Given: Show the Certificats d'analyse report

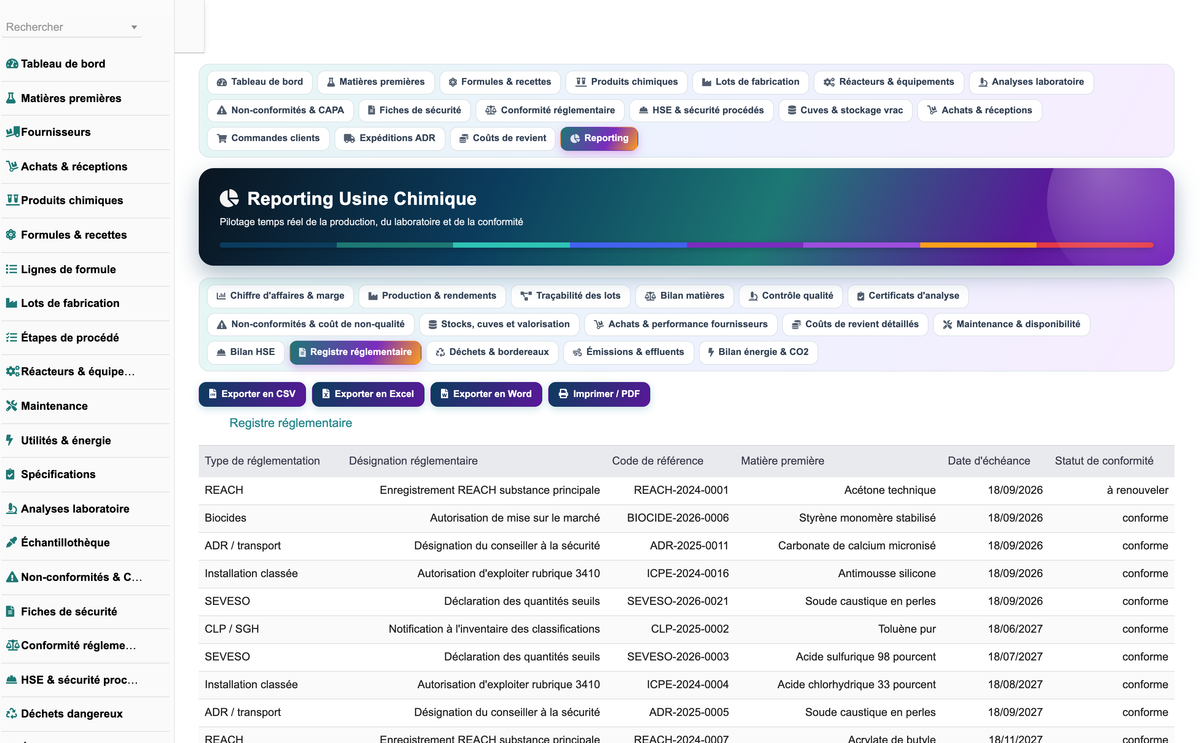Looking at the screenshot, I should tap(908, 296).
